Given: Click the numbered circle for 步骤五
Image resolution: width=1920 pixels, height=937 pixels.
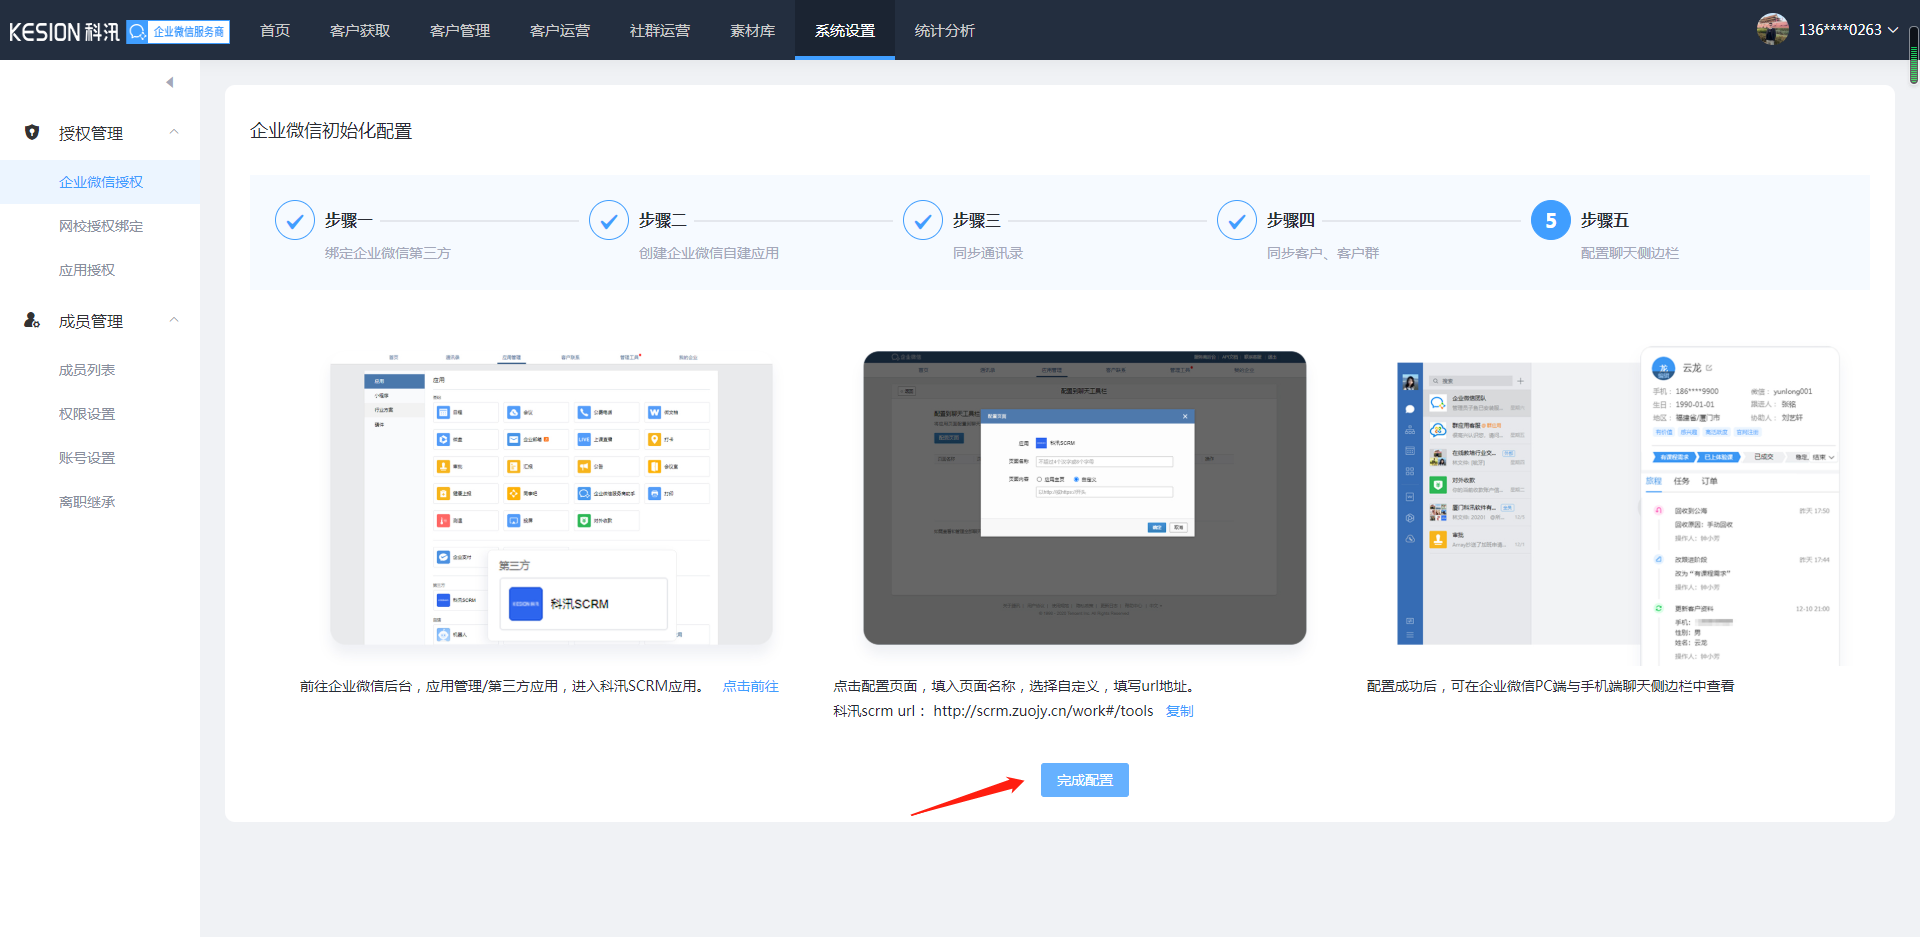Looking at the screenshot, I should pos(1551,220).
